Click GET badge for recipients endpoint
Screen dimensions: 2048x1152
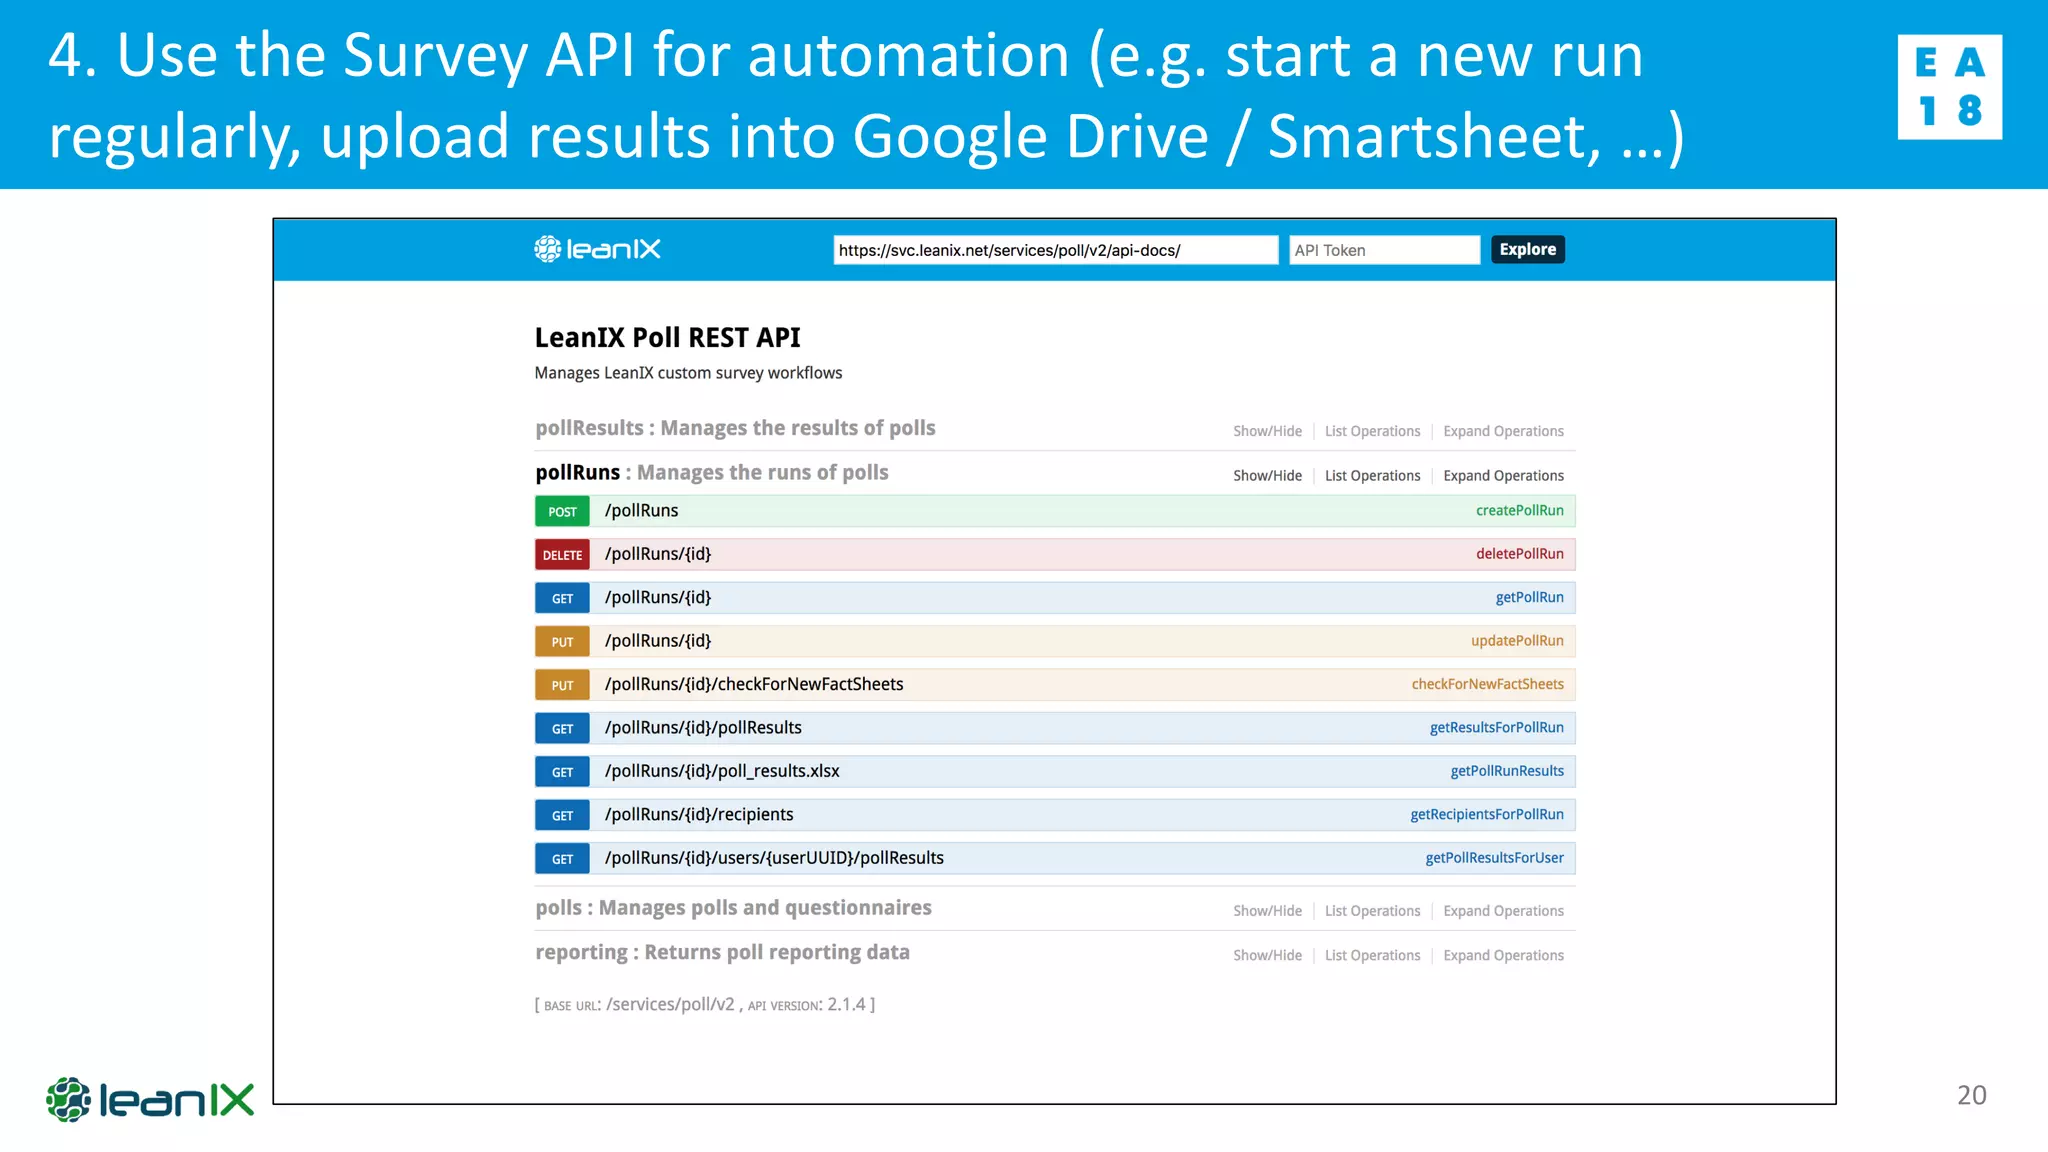[562, 815]
